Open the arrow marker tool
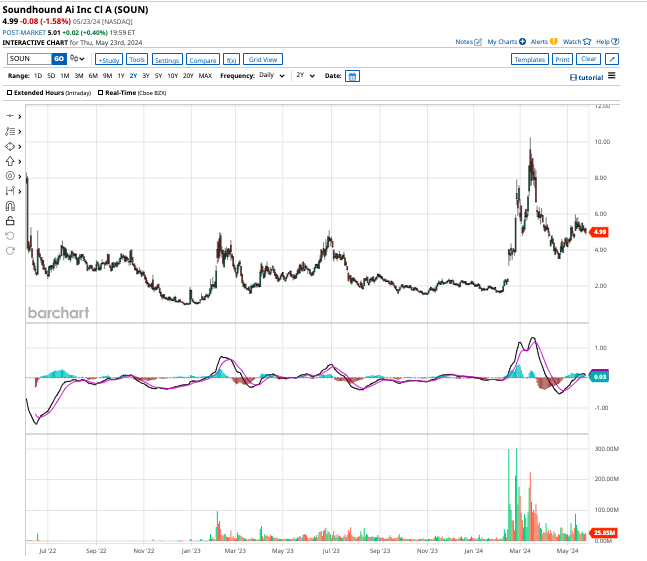Viewport: 647px width, 561px height. point(12,160)
